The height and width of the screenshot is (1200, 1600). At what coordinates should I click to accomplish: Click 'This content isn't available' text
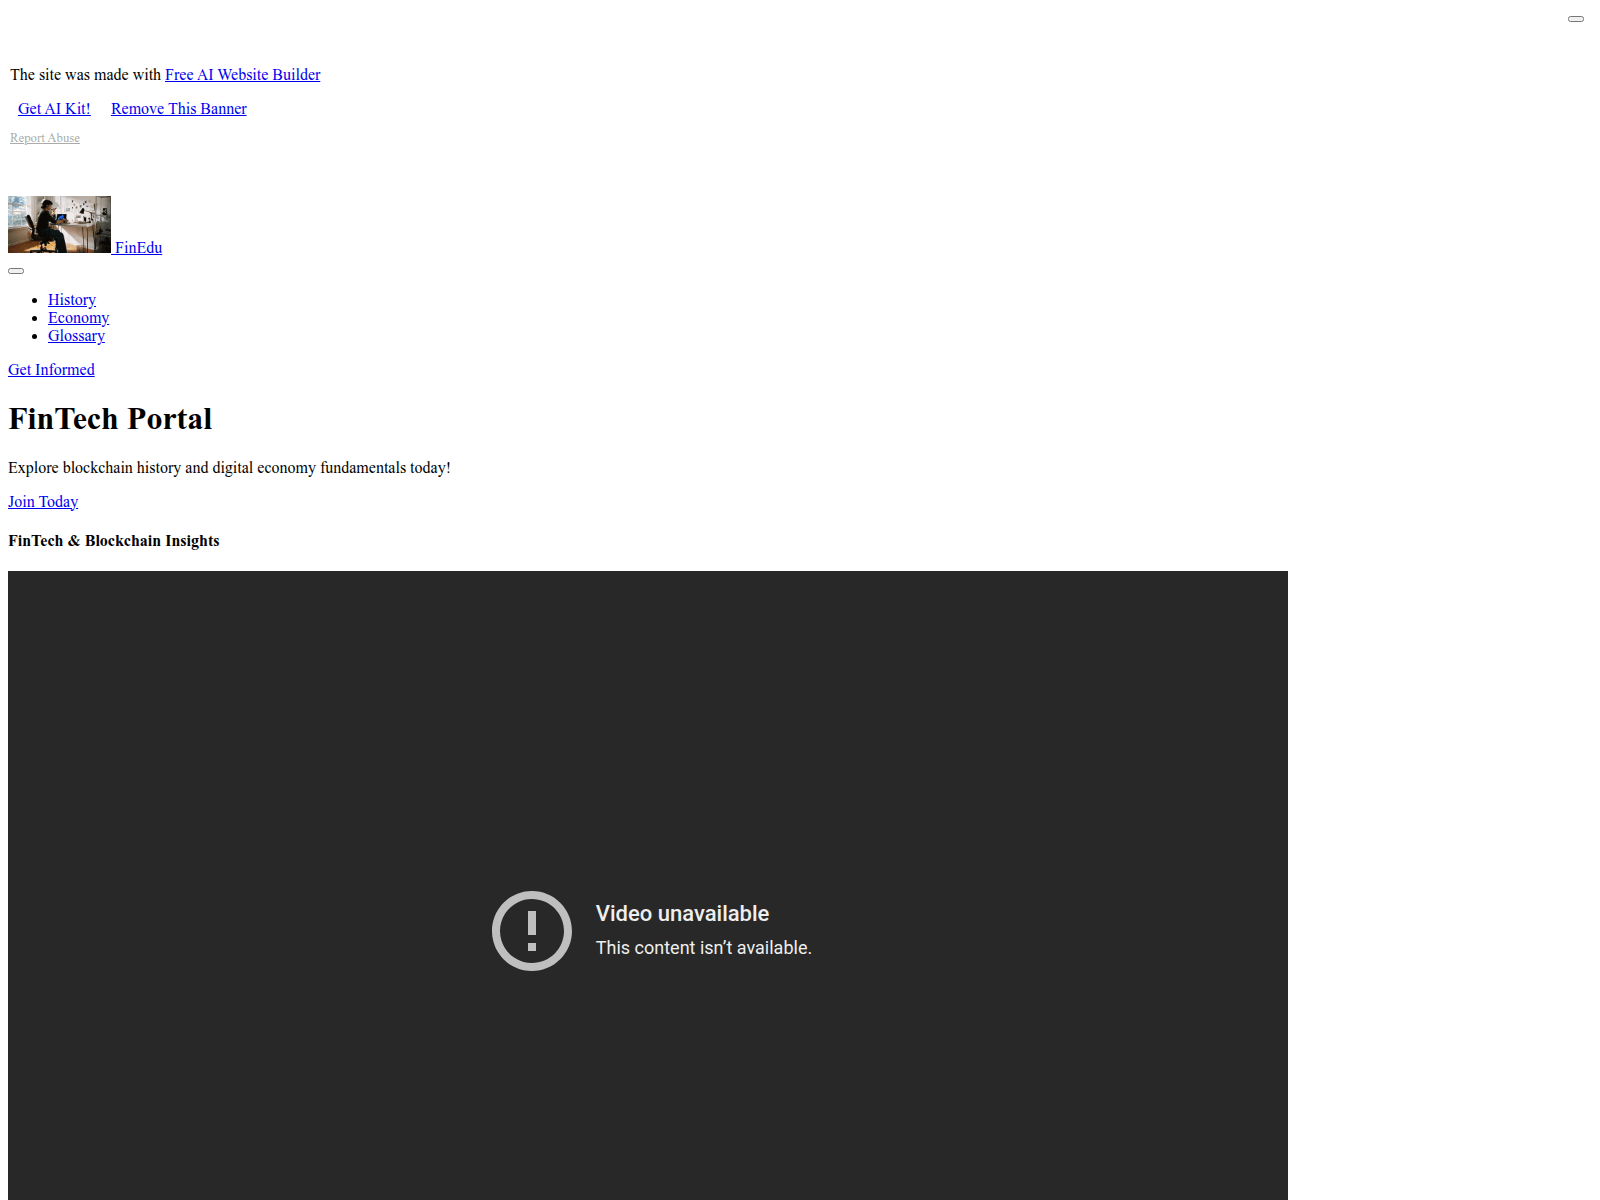[x=703, y=948]
